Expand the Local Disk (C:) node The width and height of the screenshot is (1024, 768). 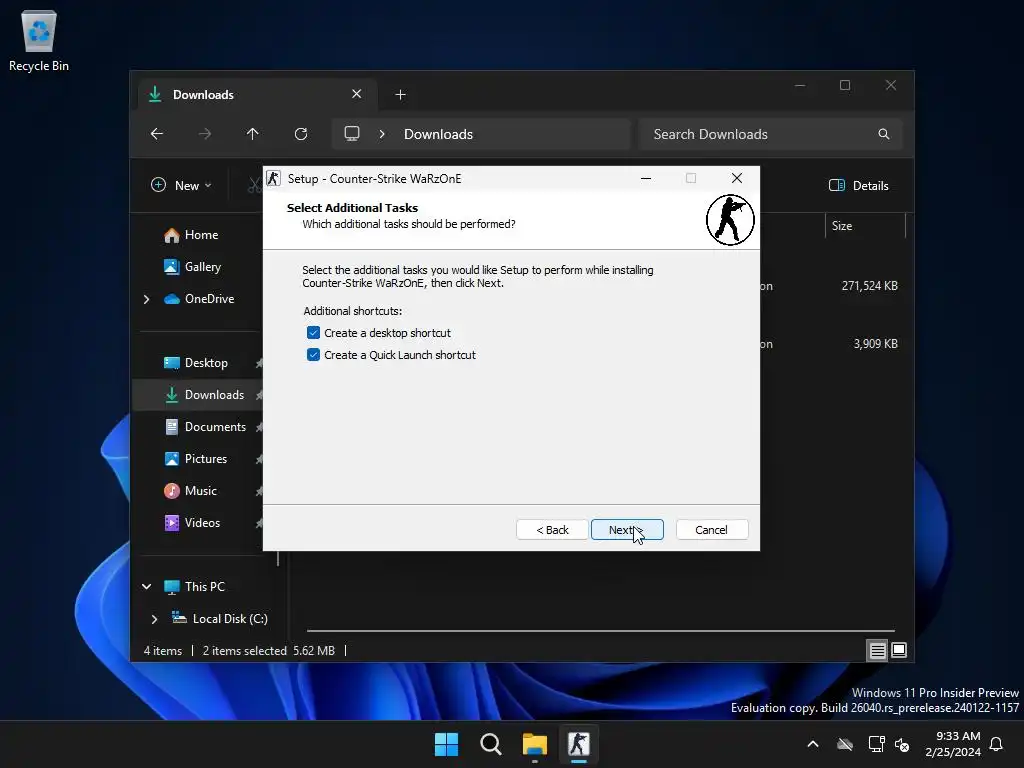point(154,619)
